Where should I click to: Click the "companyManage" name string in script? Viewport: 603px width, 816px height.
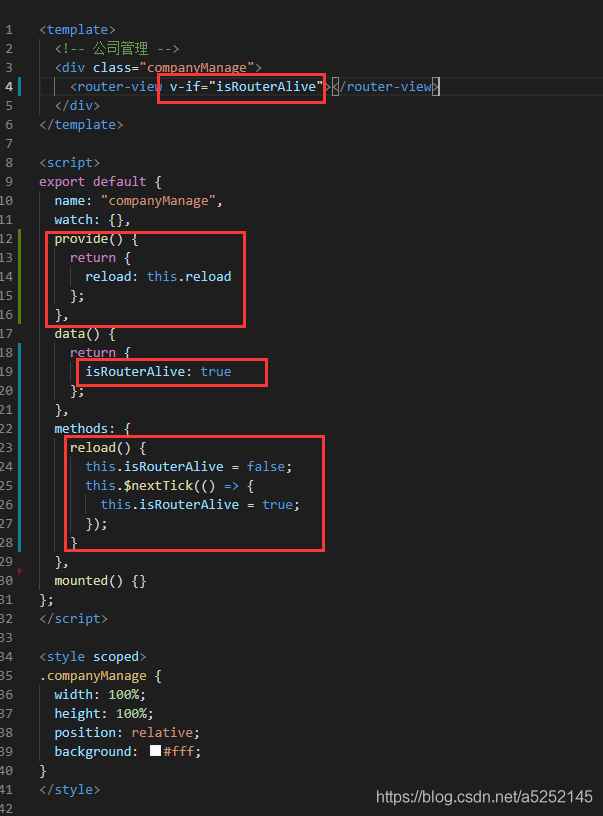point(159,201)
